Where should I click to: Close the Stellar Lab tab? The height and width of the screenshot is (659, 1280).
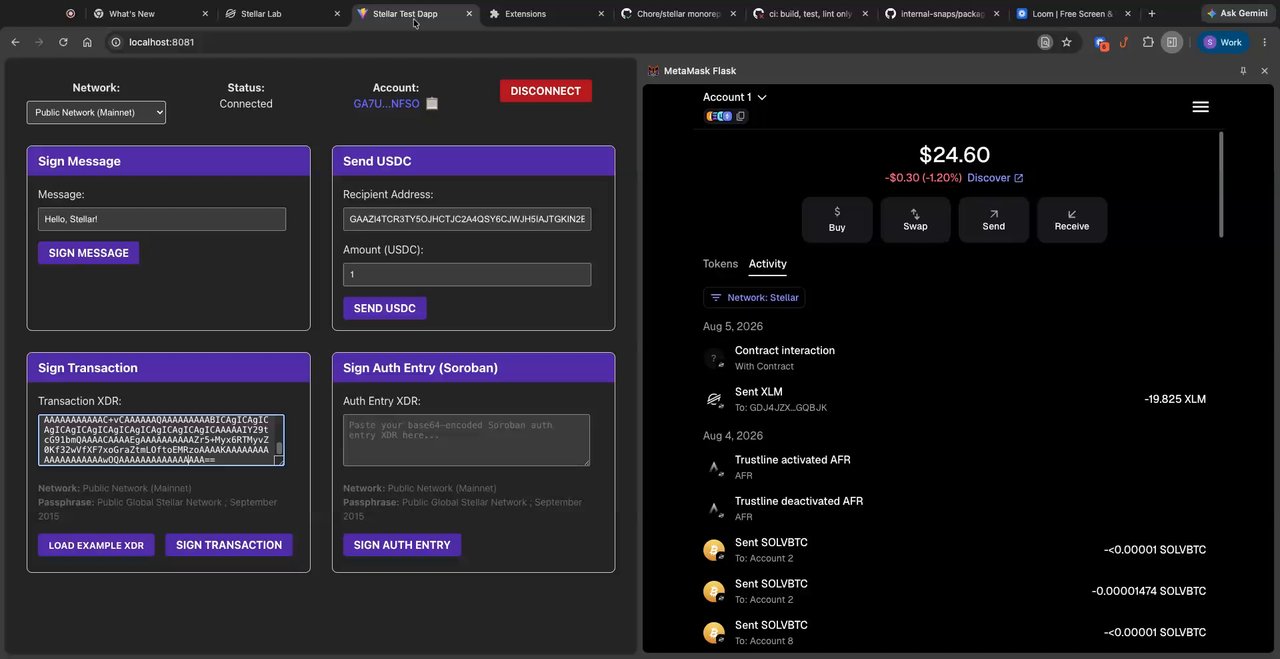337,14
